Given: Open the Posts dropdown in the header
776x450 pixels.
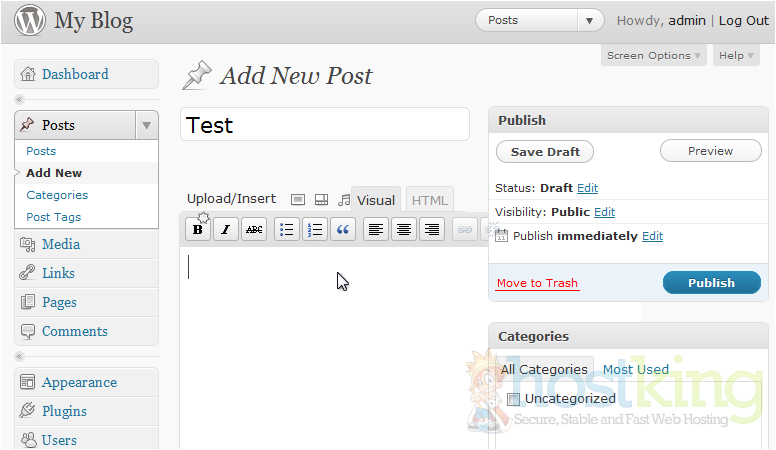Looking at the screenshot, I should pos(539,20).
